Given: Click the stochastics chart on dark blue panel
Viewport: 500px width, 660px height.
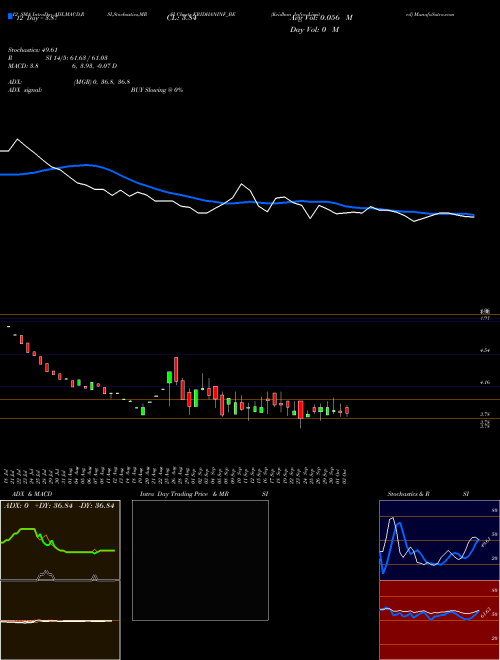Looking at the screenshot, I should click(439, 540).
